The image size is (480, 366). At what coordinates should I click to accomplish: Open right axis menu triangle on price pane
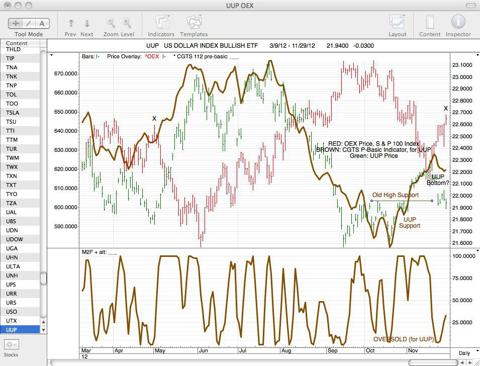(x=478, y=55)
